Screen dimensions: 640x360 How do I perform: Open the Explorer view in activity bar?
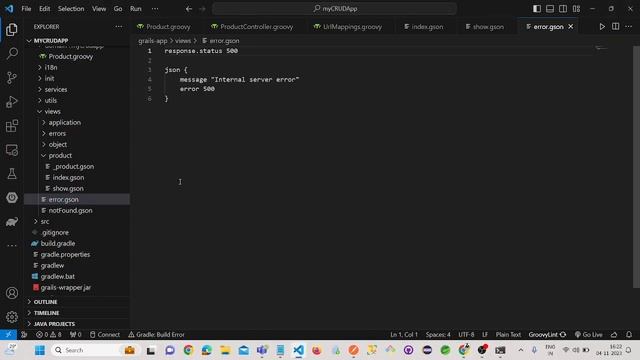12,29
